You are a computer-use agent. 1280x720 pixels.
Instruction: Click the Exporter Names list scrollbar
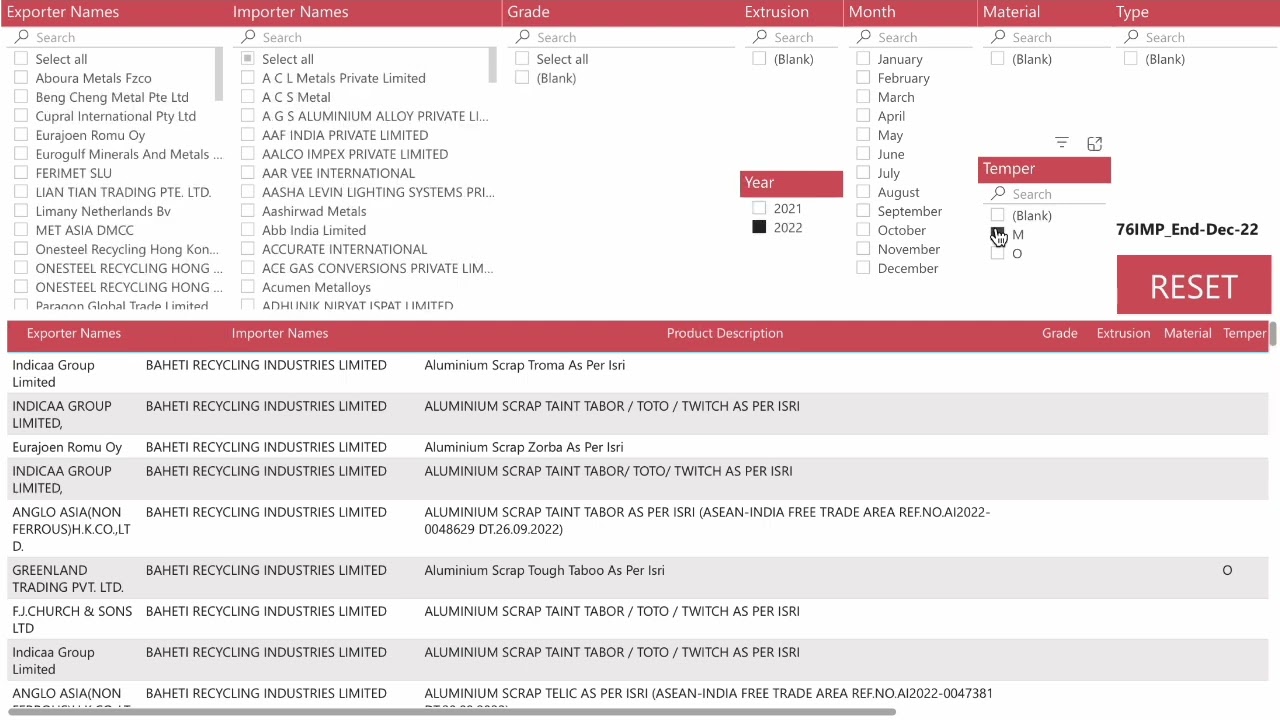[219, 74]
